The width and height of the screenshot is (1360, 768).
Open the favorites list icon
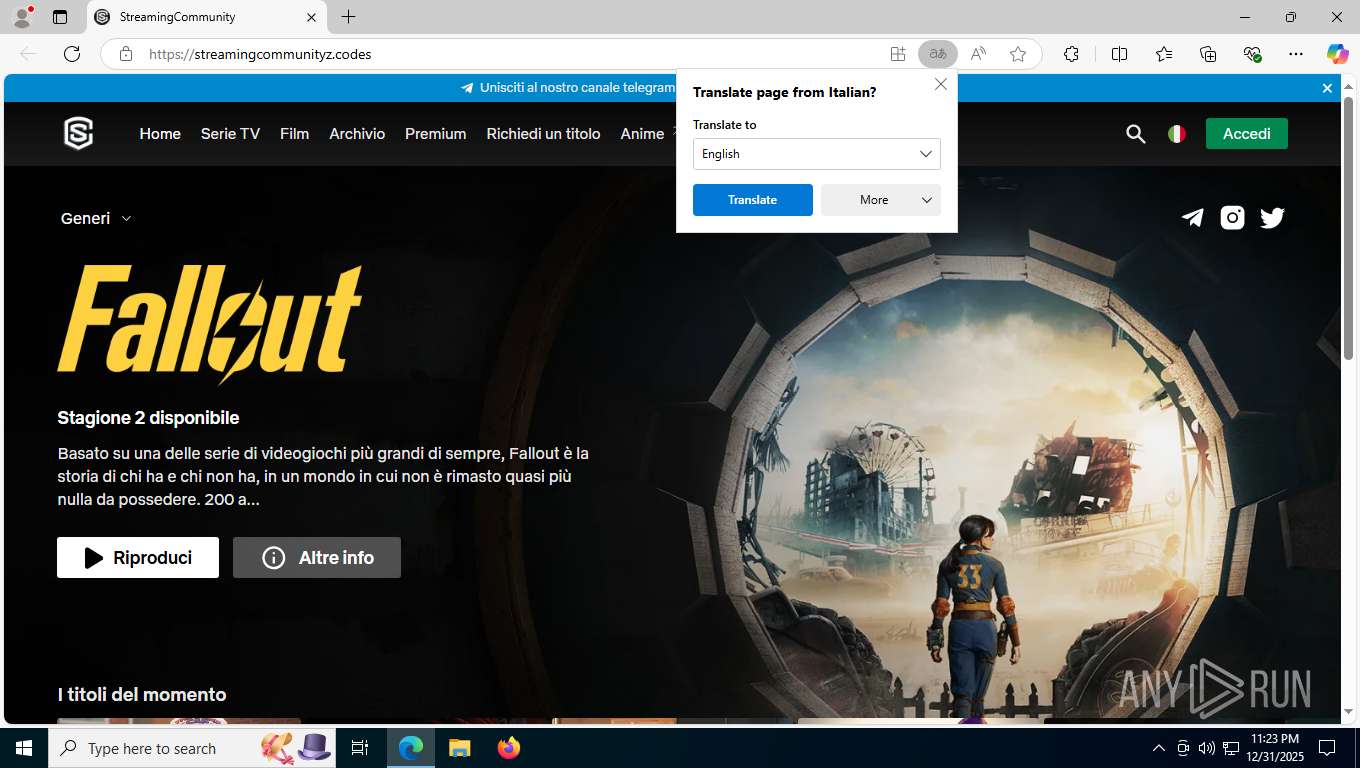pyautogui.click(x=1164, y=54)
